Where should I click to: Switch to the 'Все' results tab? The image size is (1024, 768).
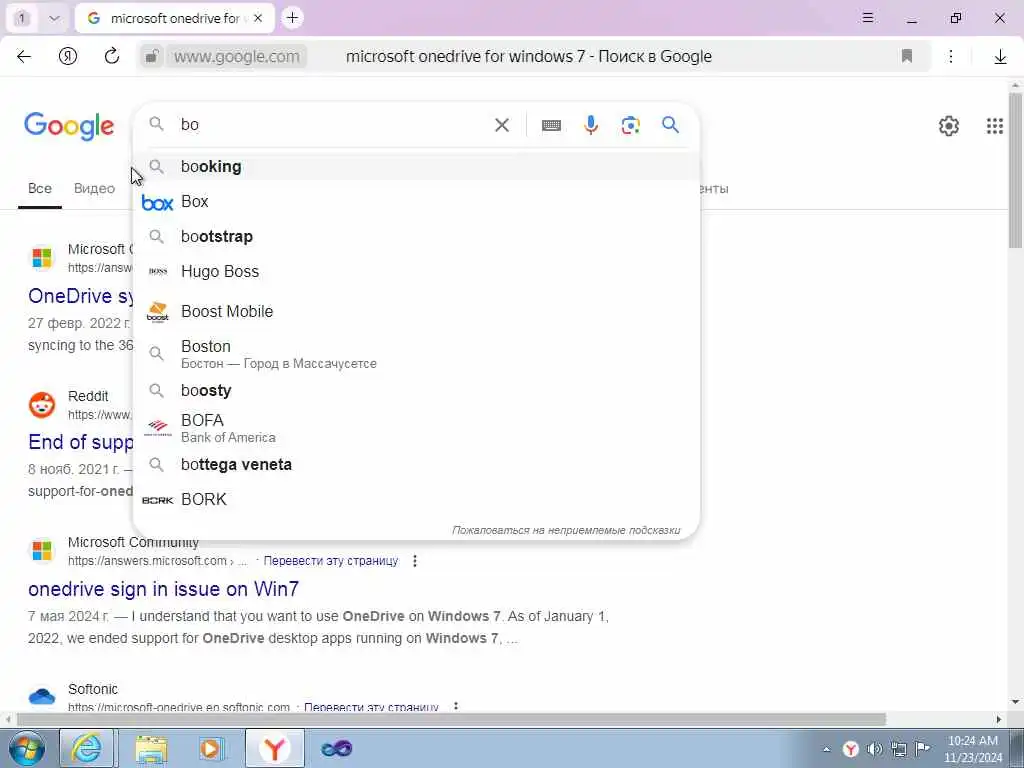click(x=40, y=188)
